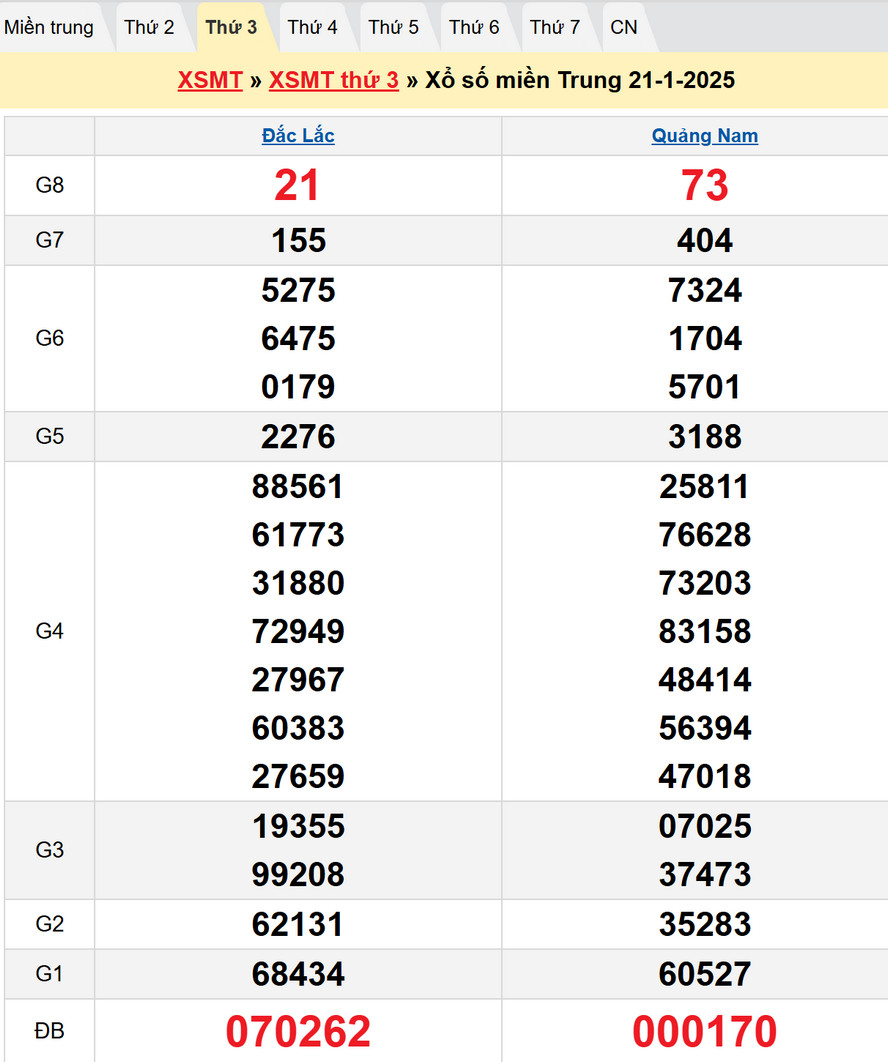The height and width of the screenshot is (1062, 888).
Task: Select the red G8 number 21
Action: pyautogui.click(x=297, y=185)
